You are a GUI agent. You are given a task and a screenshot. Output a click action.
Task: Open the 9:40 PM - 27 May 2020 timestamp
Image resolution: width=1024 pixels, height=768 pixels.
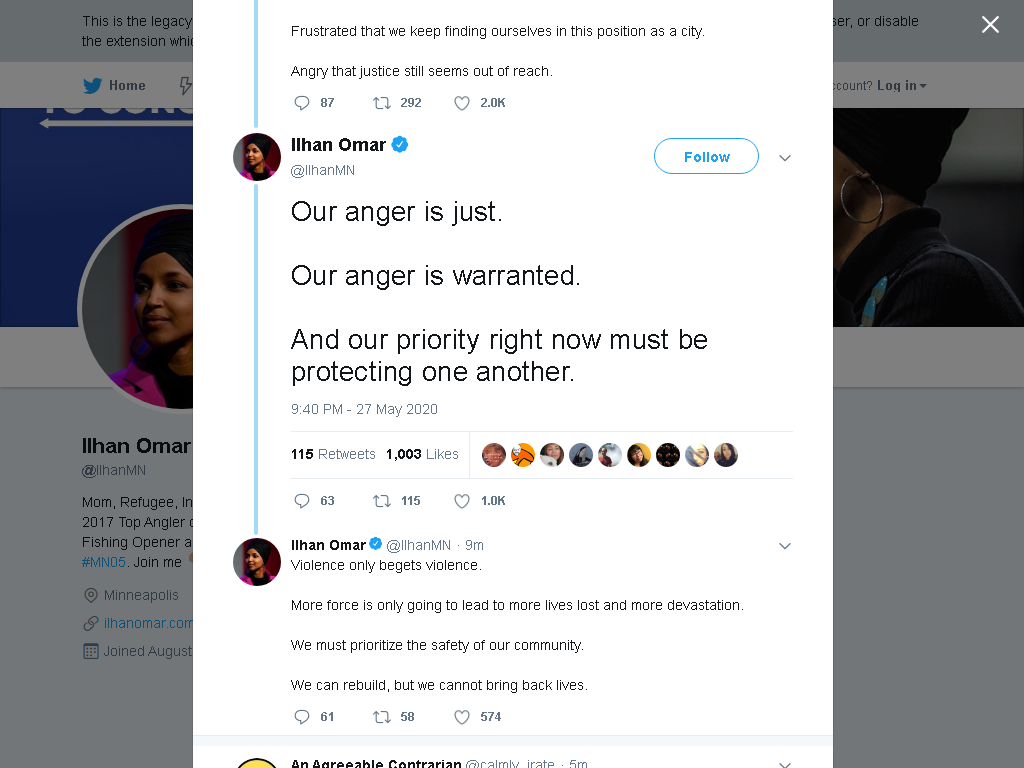pos(364,409)
